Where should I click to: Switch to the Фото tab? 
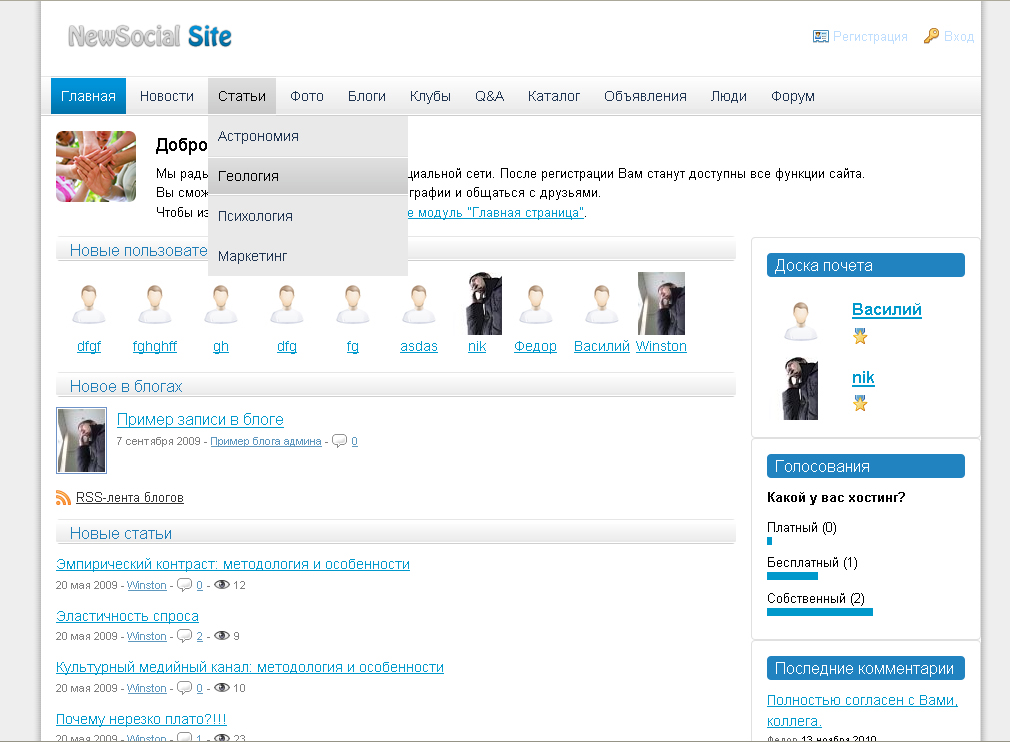click(x=307, y=95)
